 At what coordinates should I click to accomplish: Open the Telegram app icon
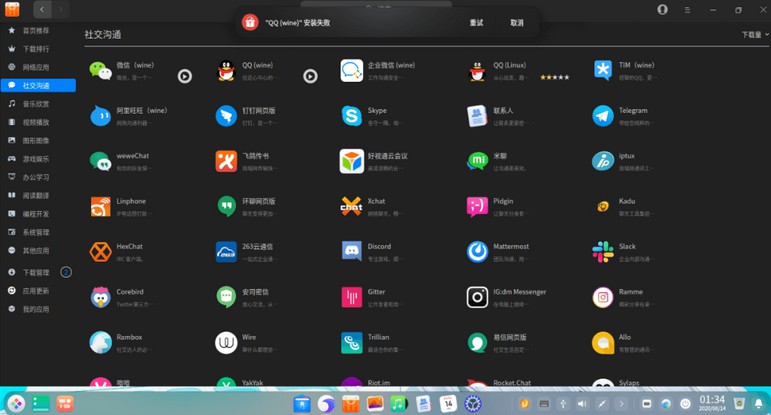pos(603,116)
